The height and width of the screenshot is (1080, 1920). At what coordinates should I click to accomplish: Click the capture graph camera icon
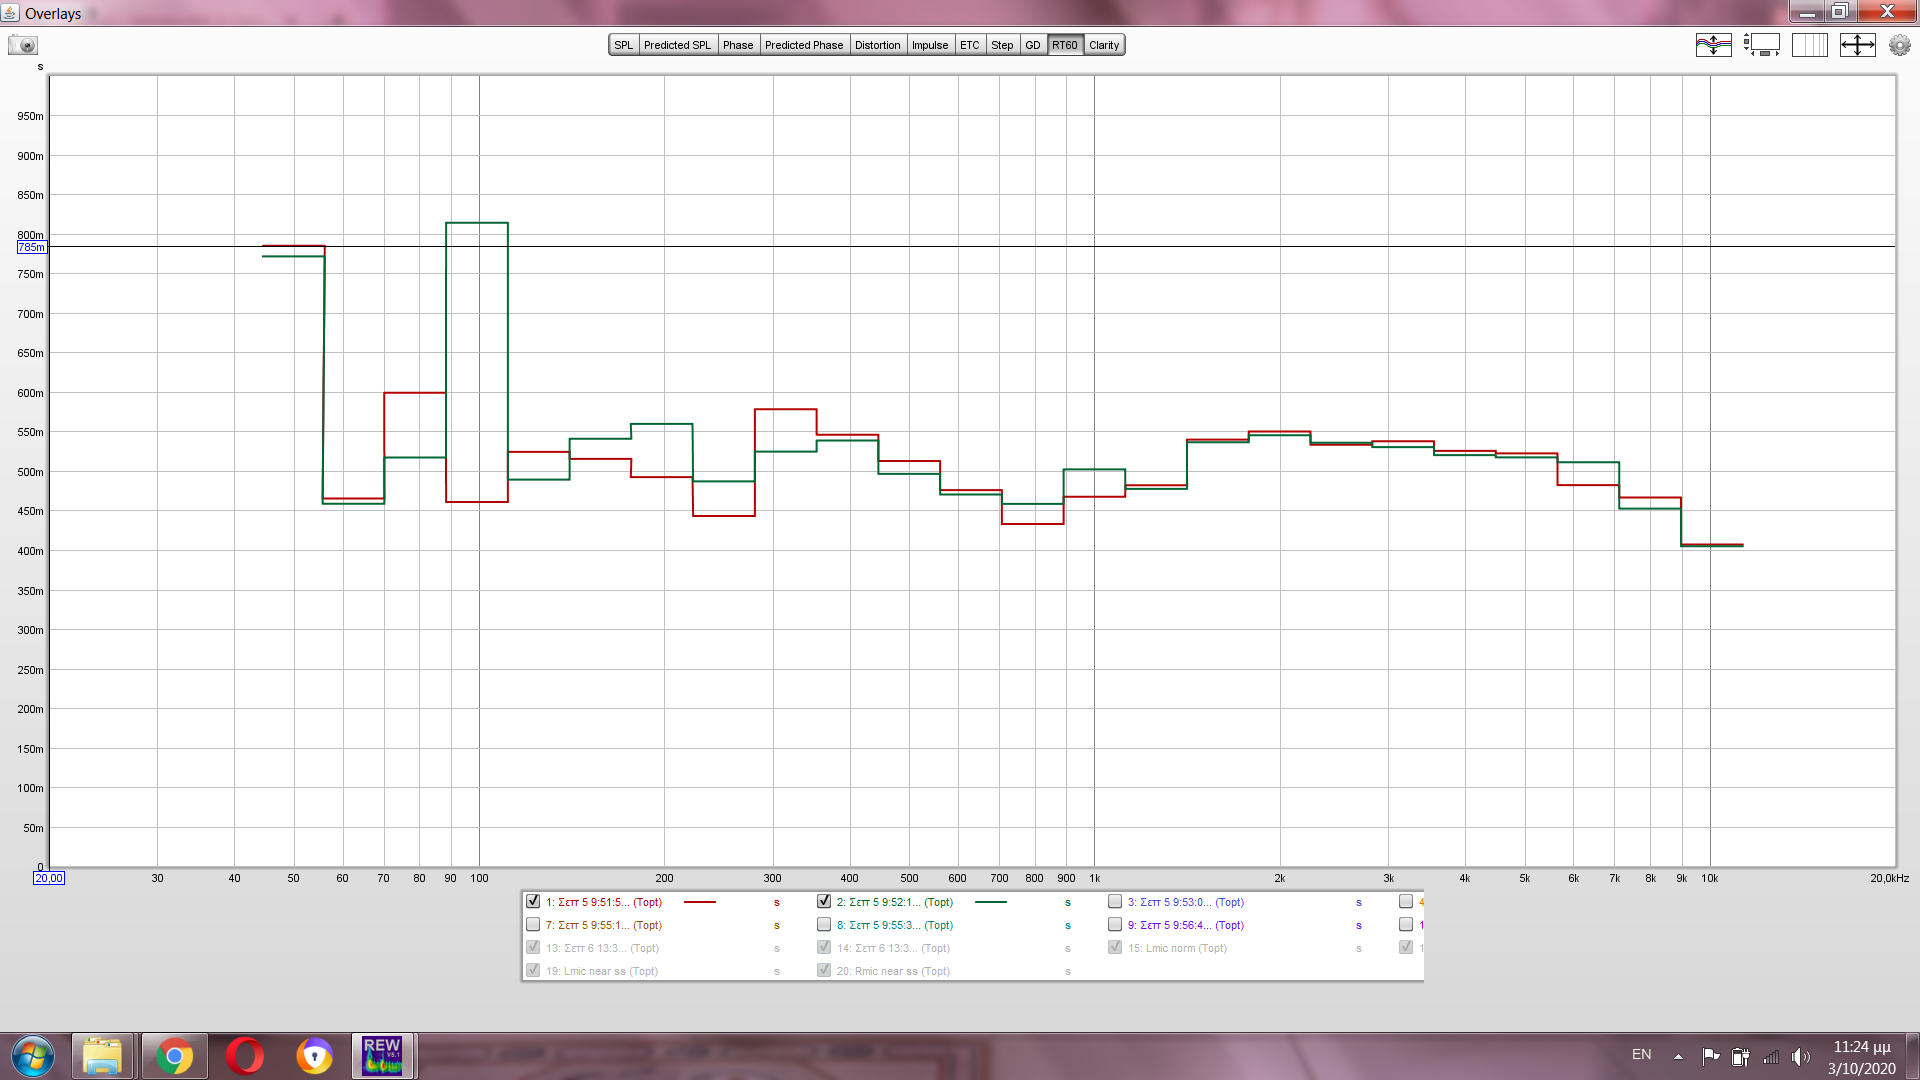[x=22, y=45]
